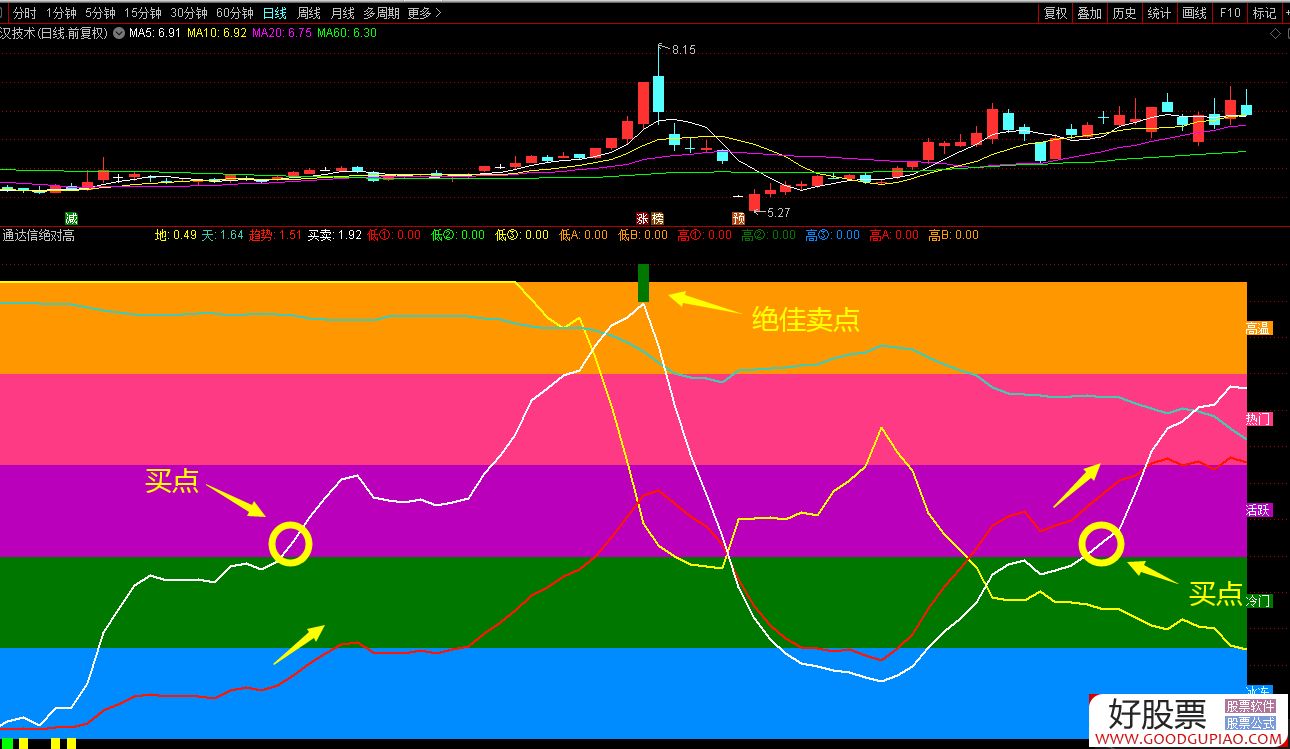
Task: Click the MA20: 6.75 indicator value
Action: coord(282,33)
